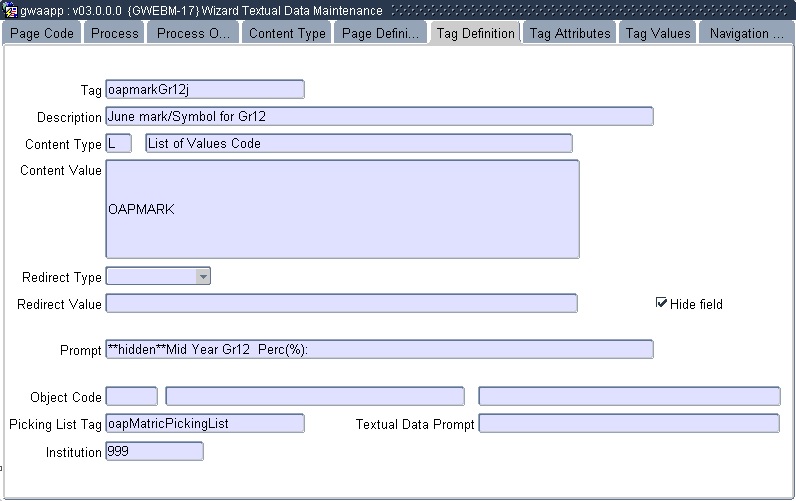
Task: Click the Textual Data Prompt field
Action: click(629, 423)
